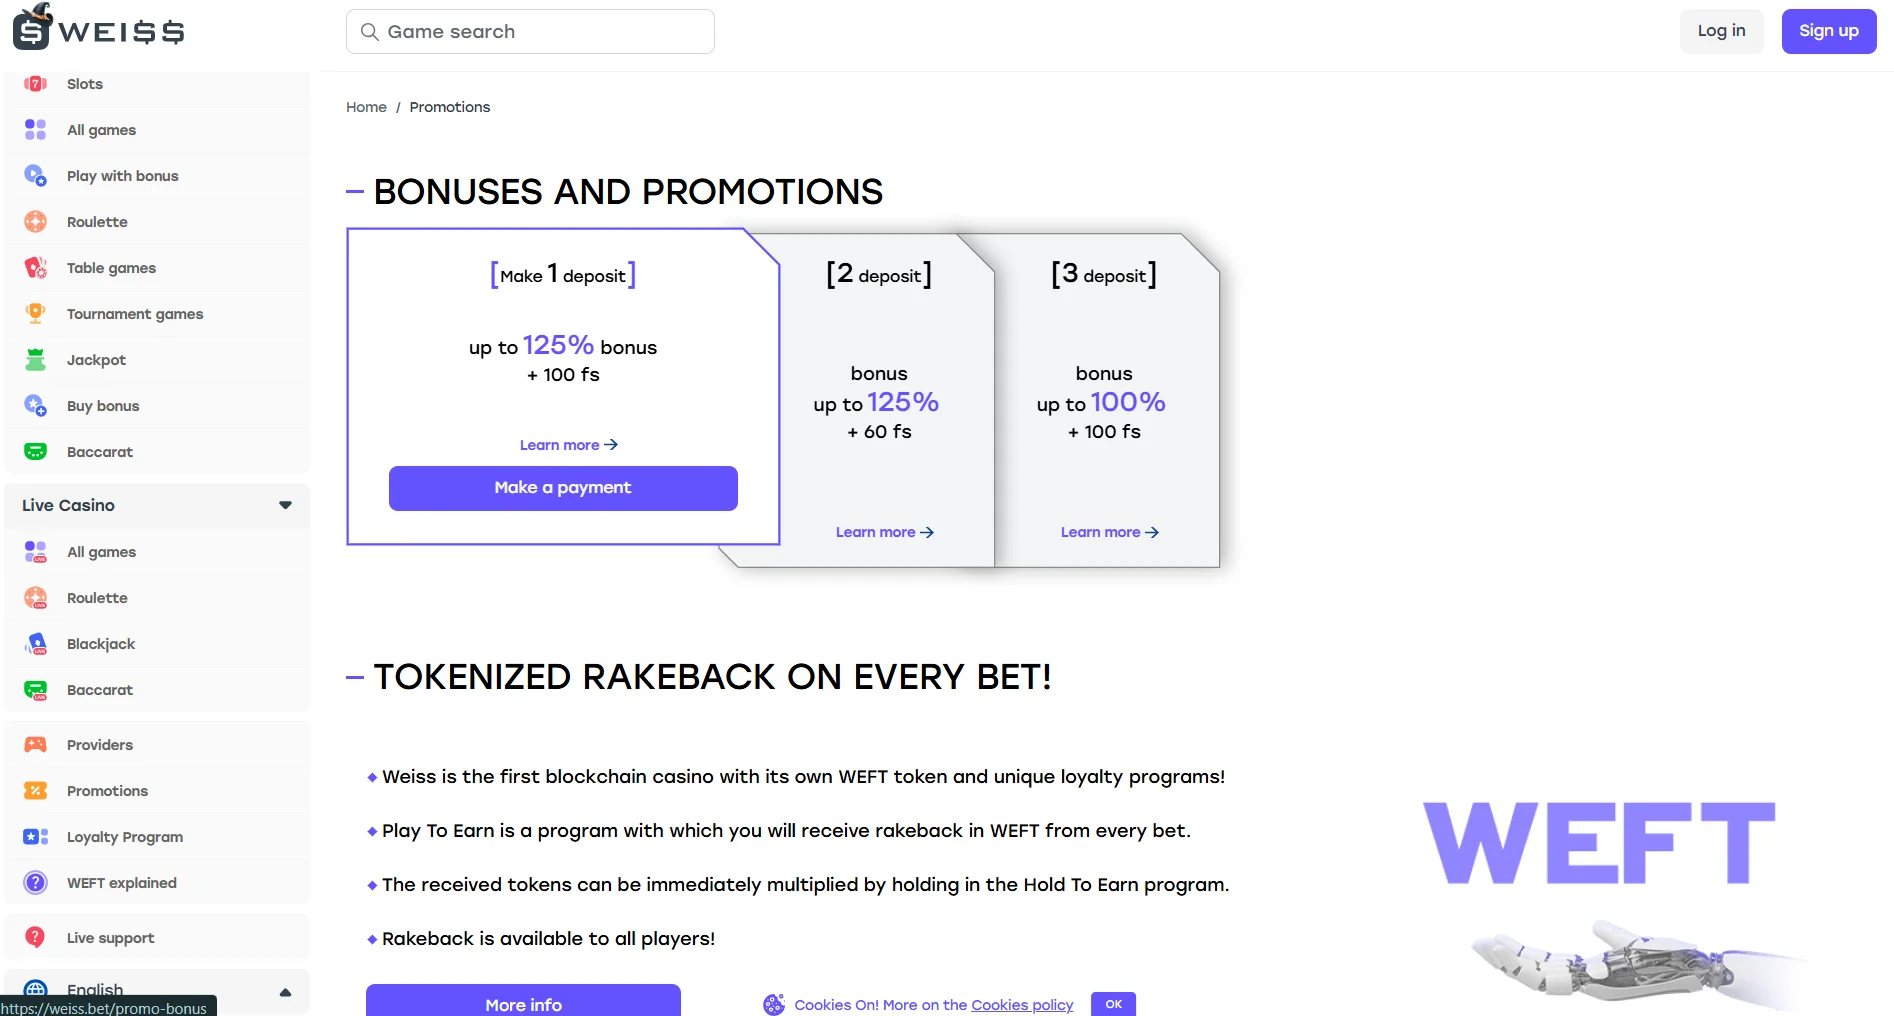This screenshot has width=1894, height=1016.
Task: Click the Sign up button
Action: (x=1828, y=31)
